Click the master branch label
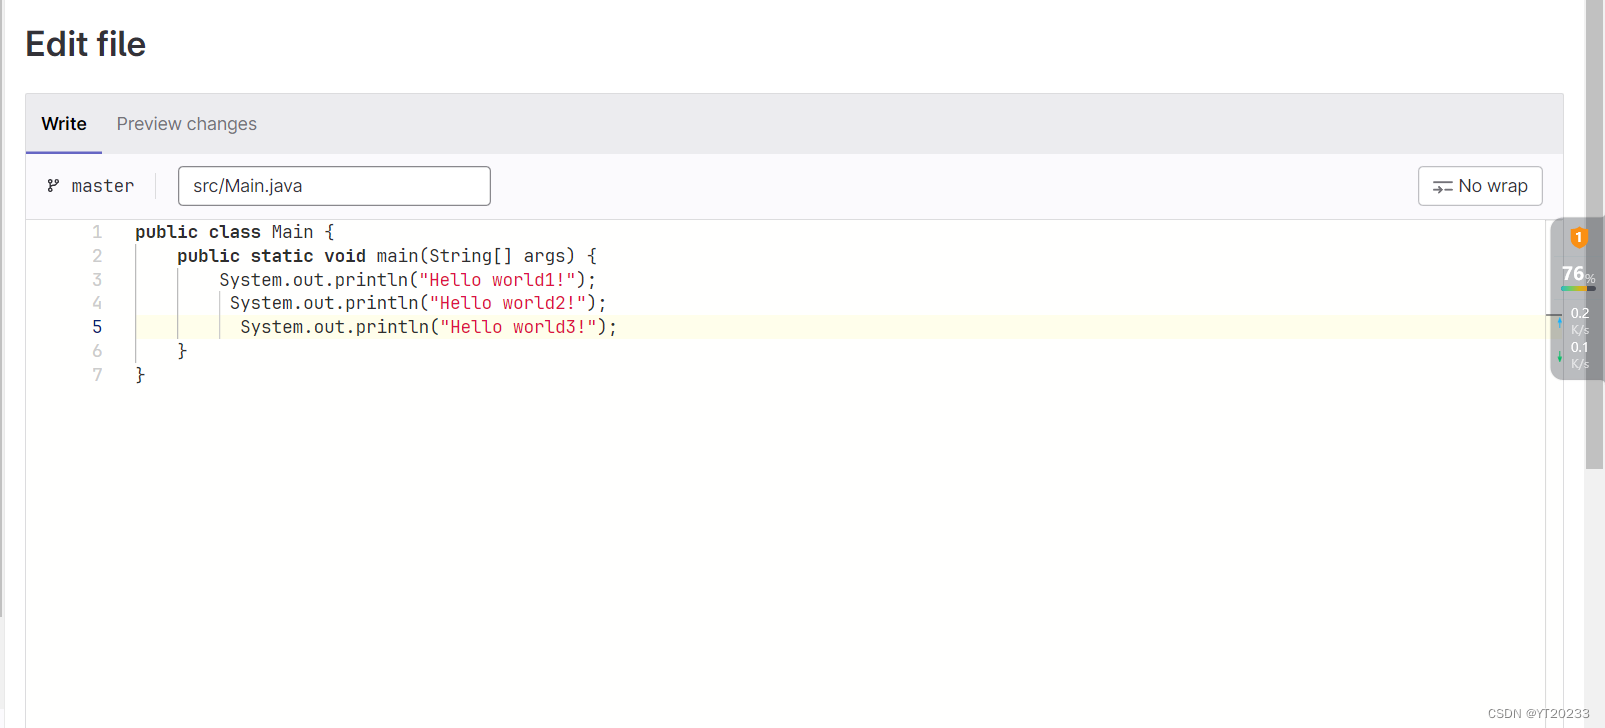 coord(103,186)
